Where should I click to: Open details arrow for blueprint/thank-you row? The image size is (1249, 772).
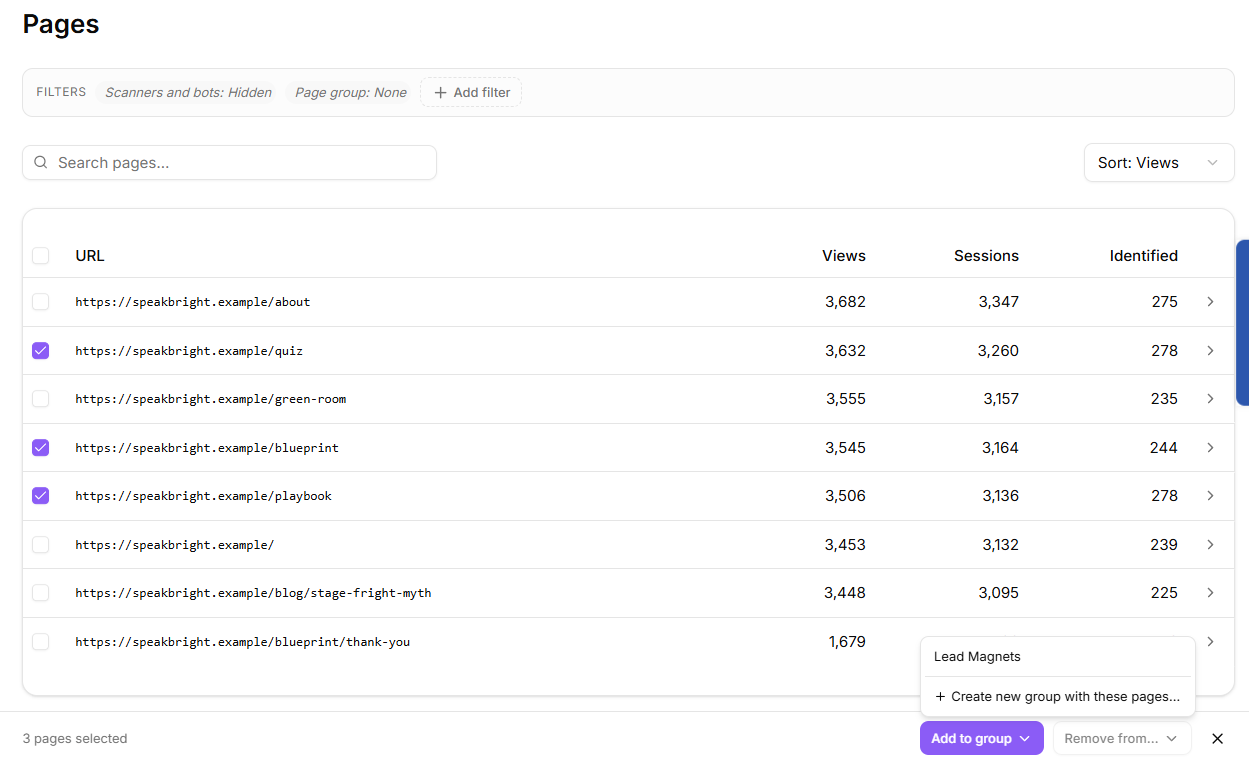click(x=1210, y=642)
